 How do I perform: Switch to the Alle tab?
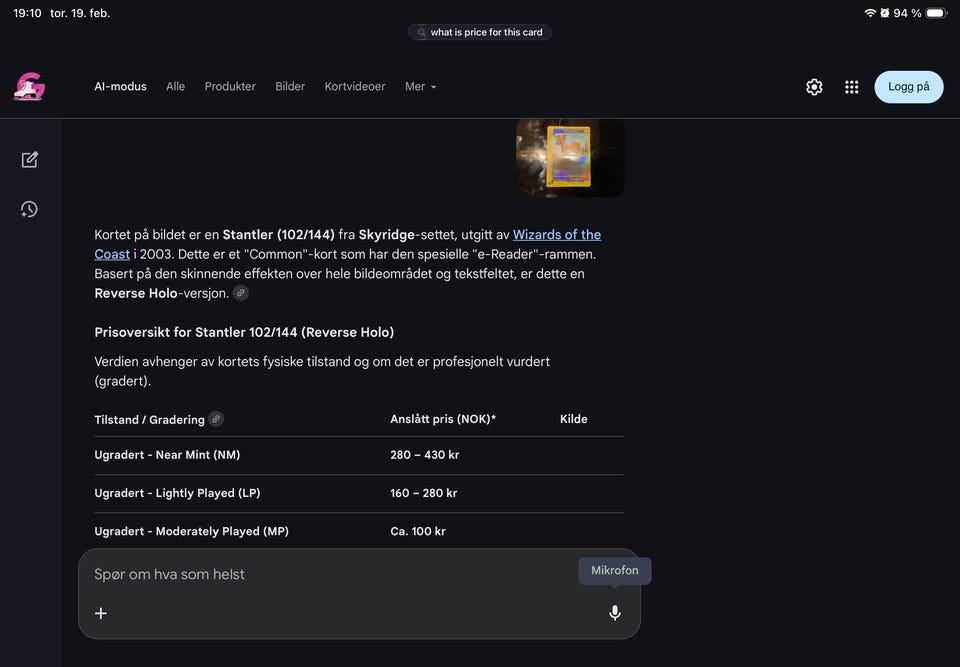[175, 86]
